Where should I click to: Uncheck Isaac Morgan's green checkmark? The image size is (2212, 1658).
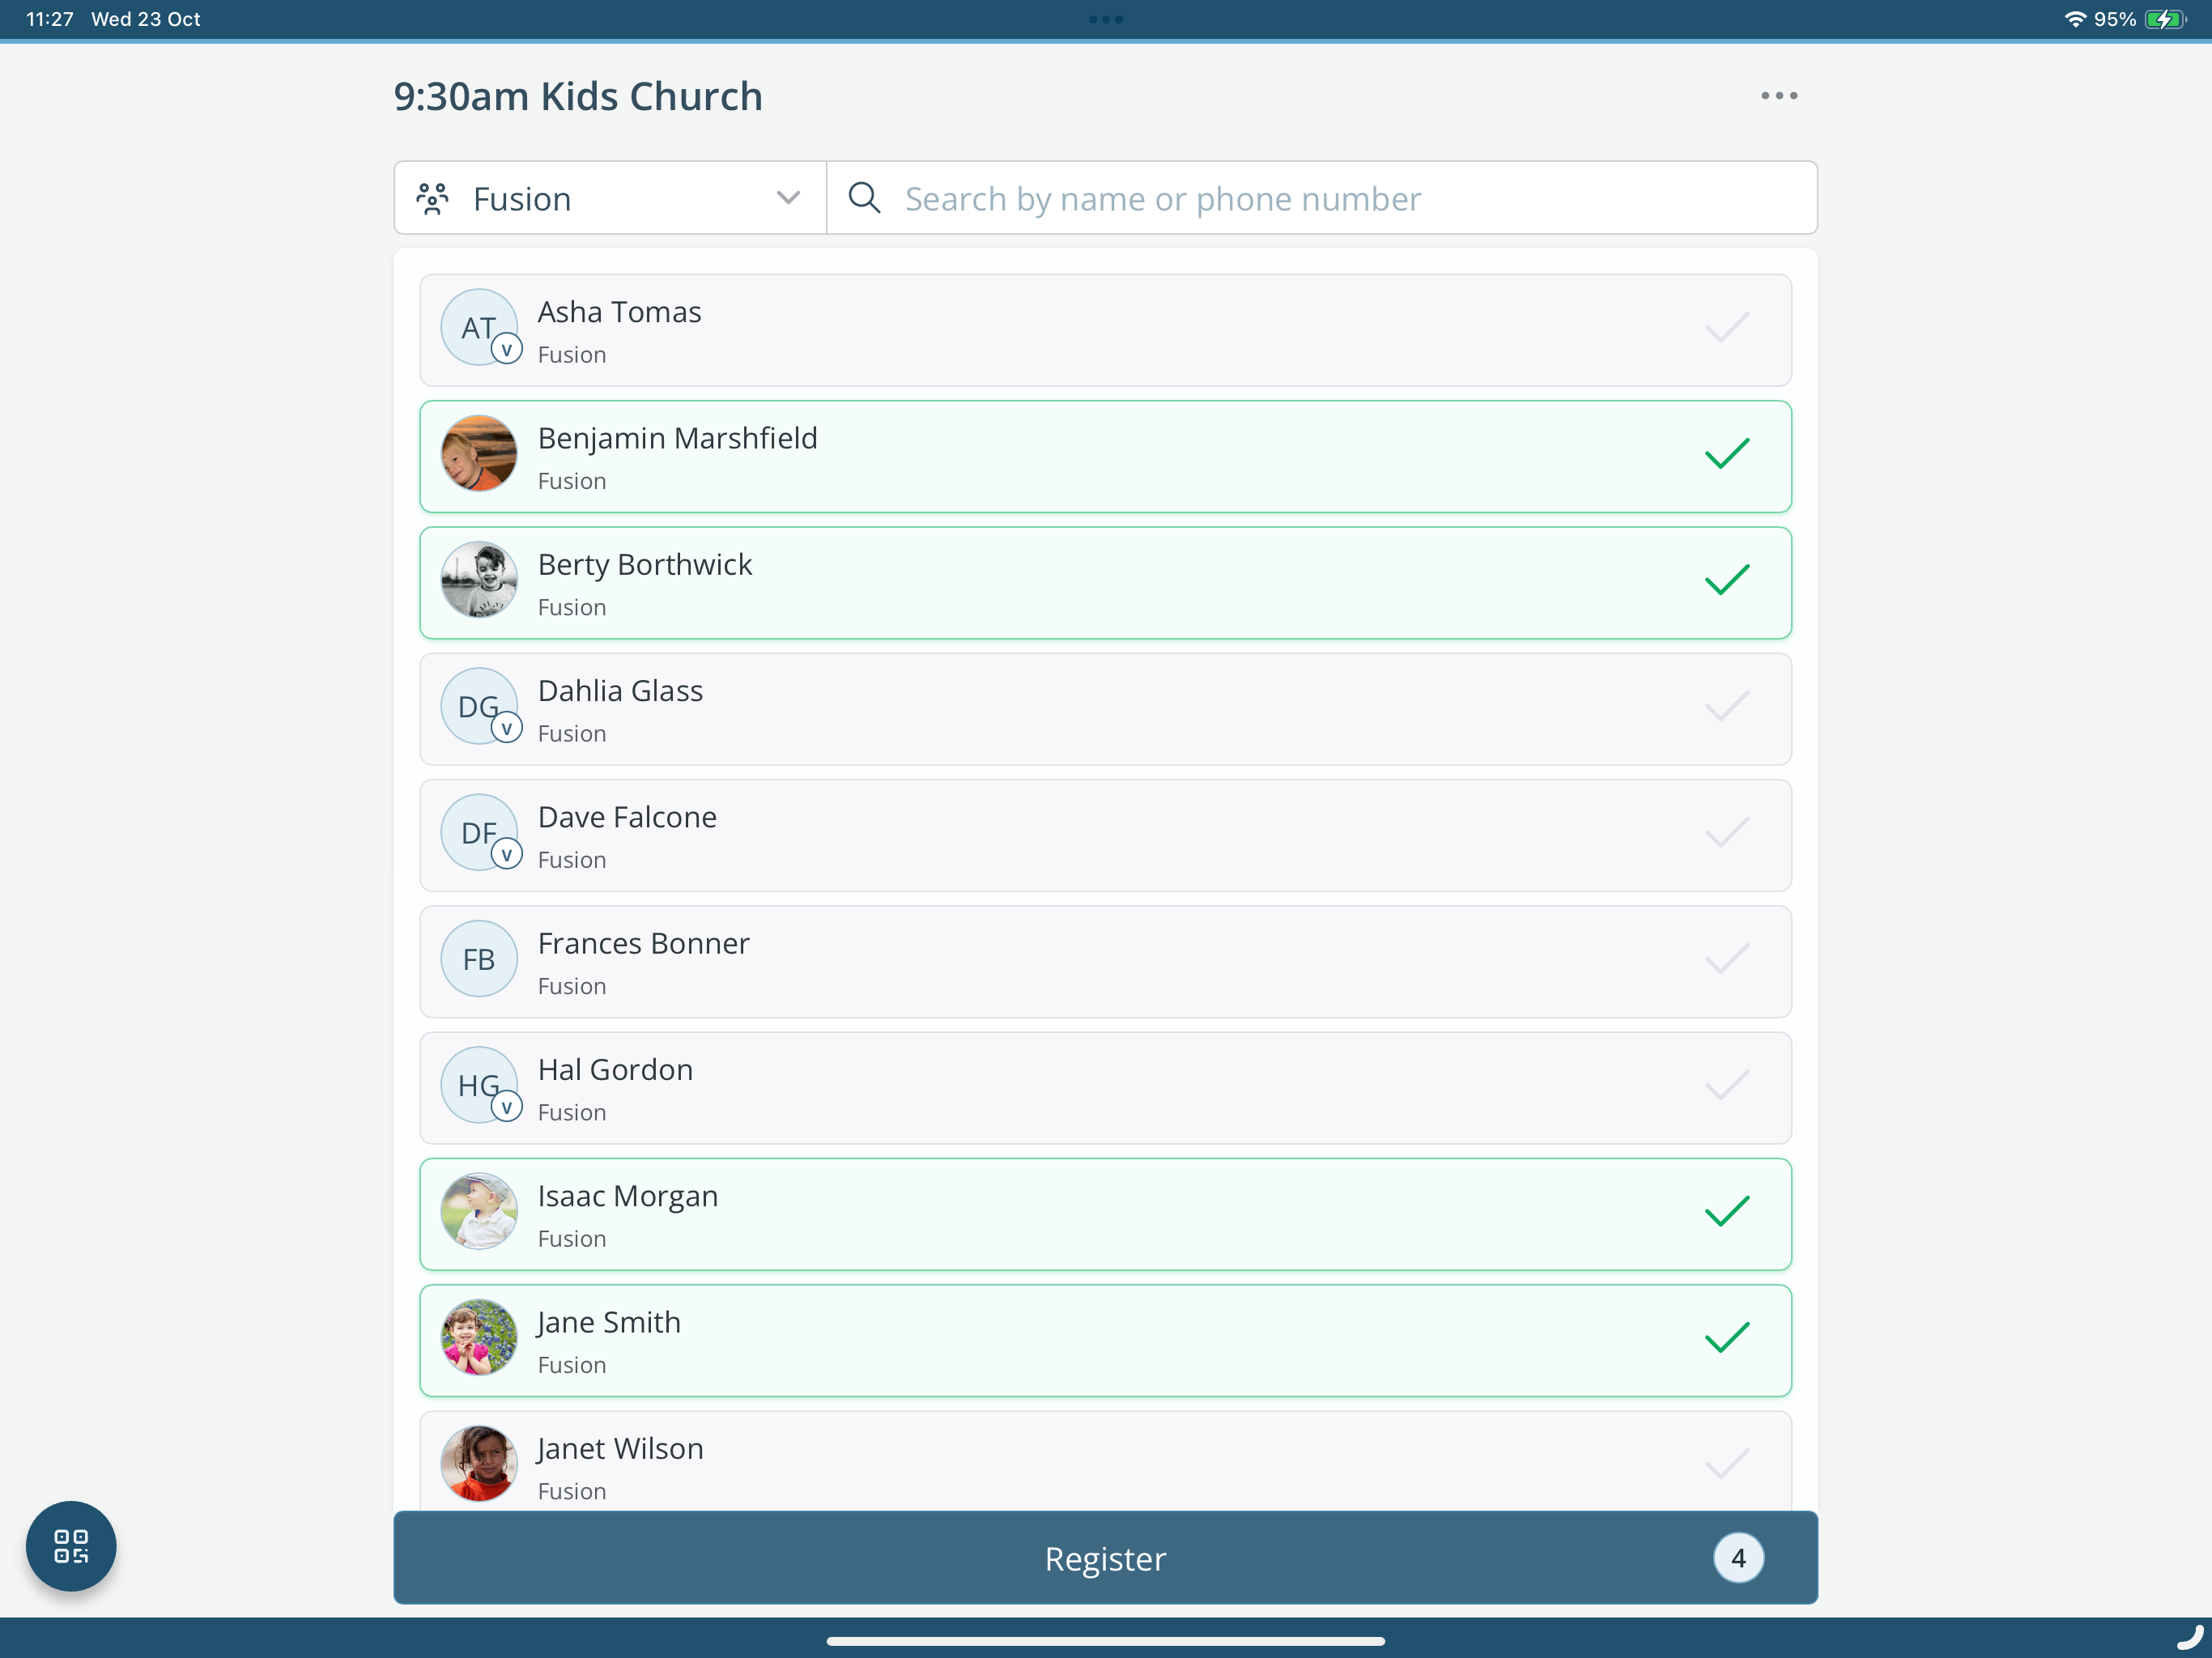[1727, 1211]
